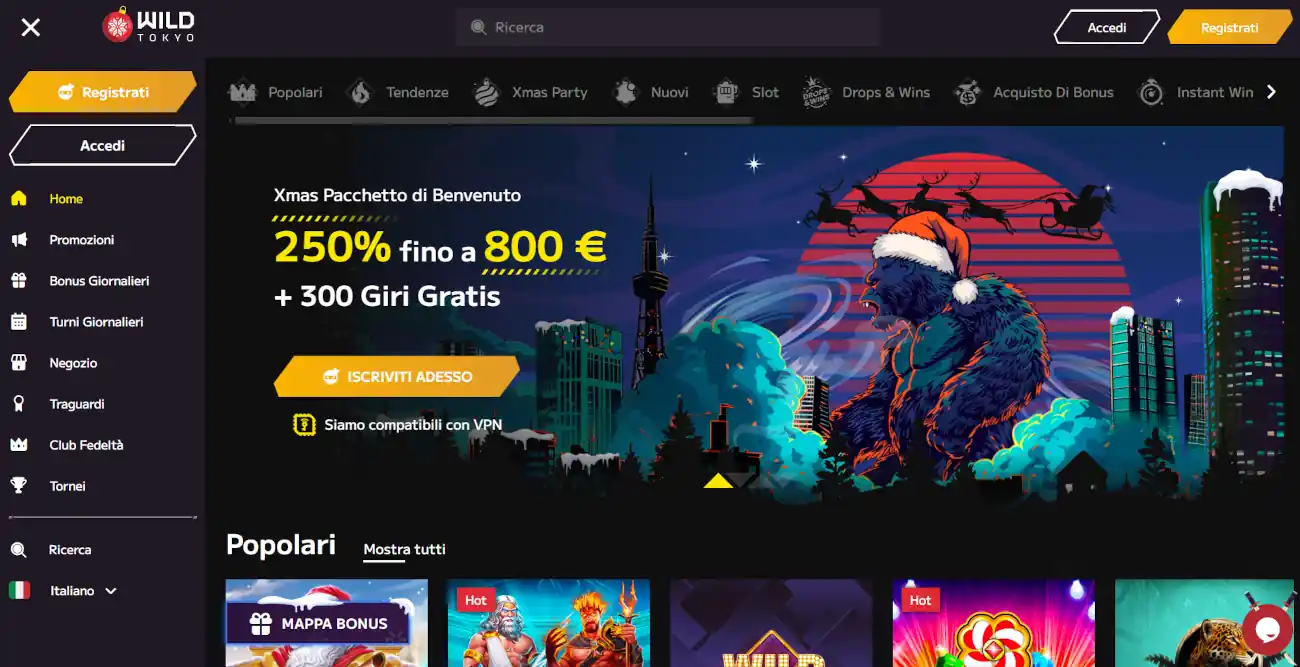
Task: Click the Promozioni megaphone icon
Action: pos(19,240)
